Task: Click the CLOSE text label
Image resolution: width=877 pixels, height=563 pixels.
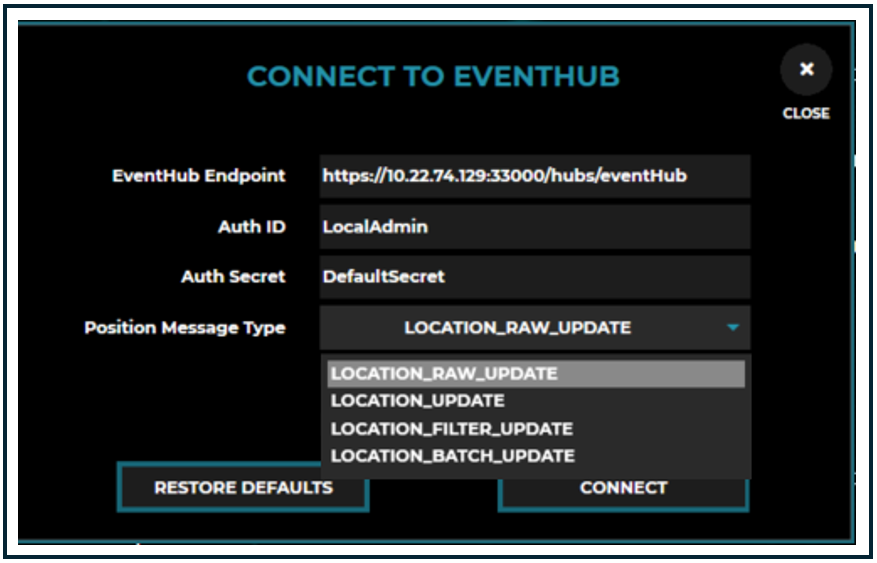Action: [x=806, y=114]
